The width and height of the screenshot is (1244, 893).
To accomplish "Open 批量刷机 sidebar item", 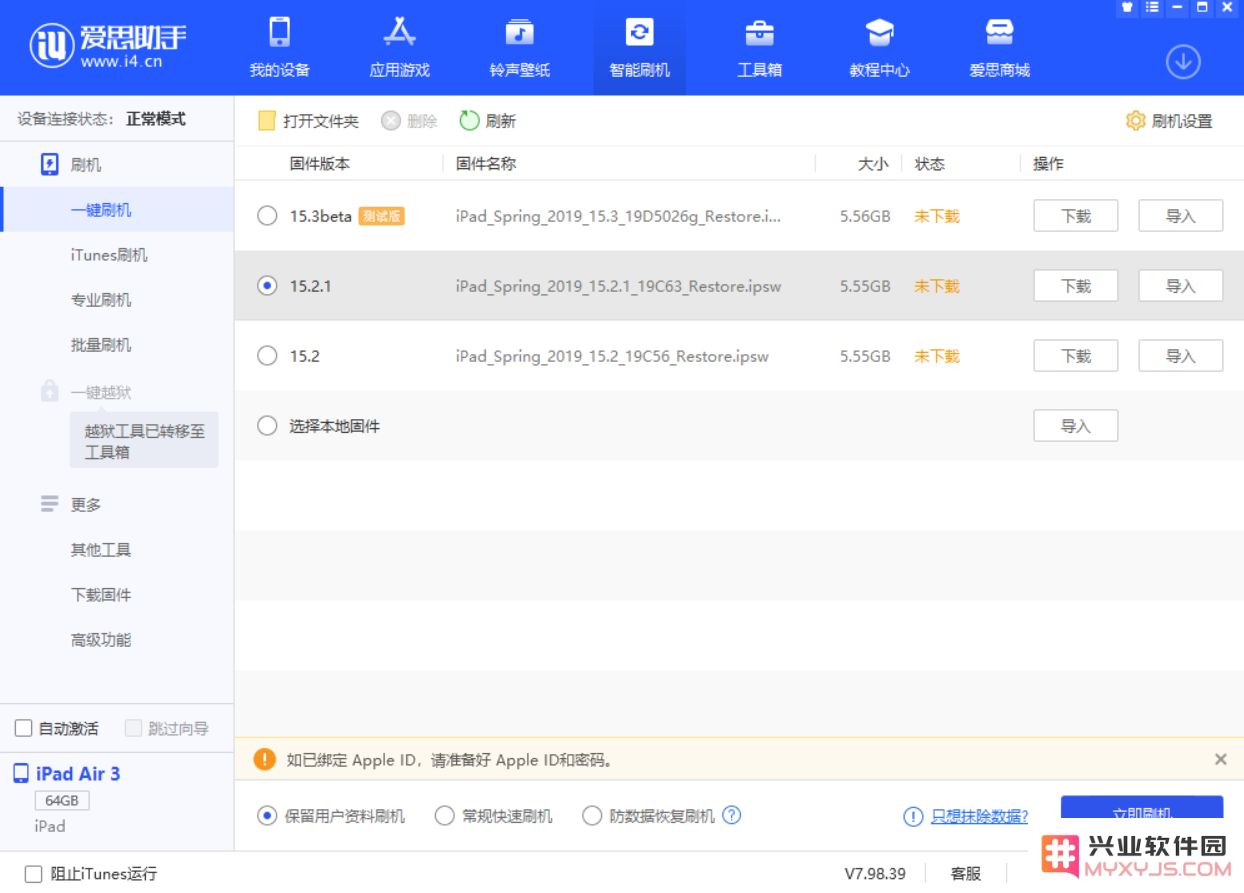I will point(101,345).
